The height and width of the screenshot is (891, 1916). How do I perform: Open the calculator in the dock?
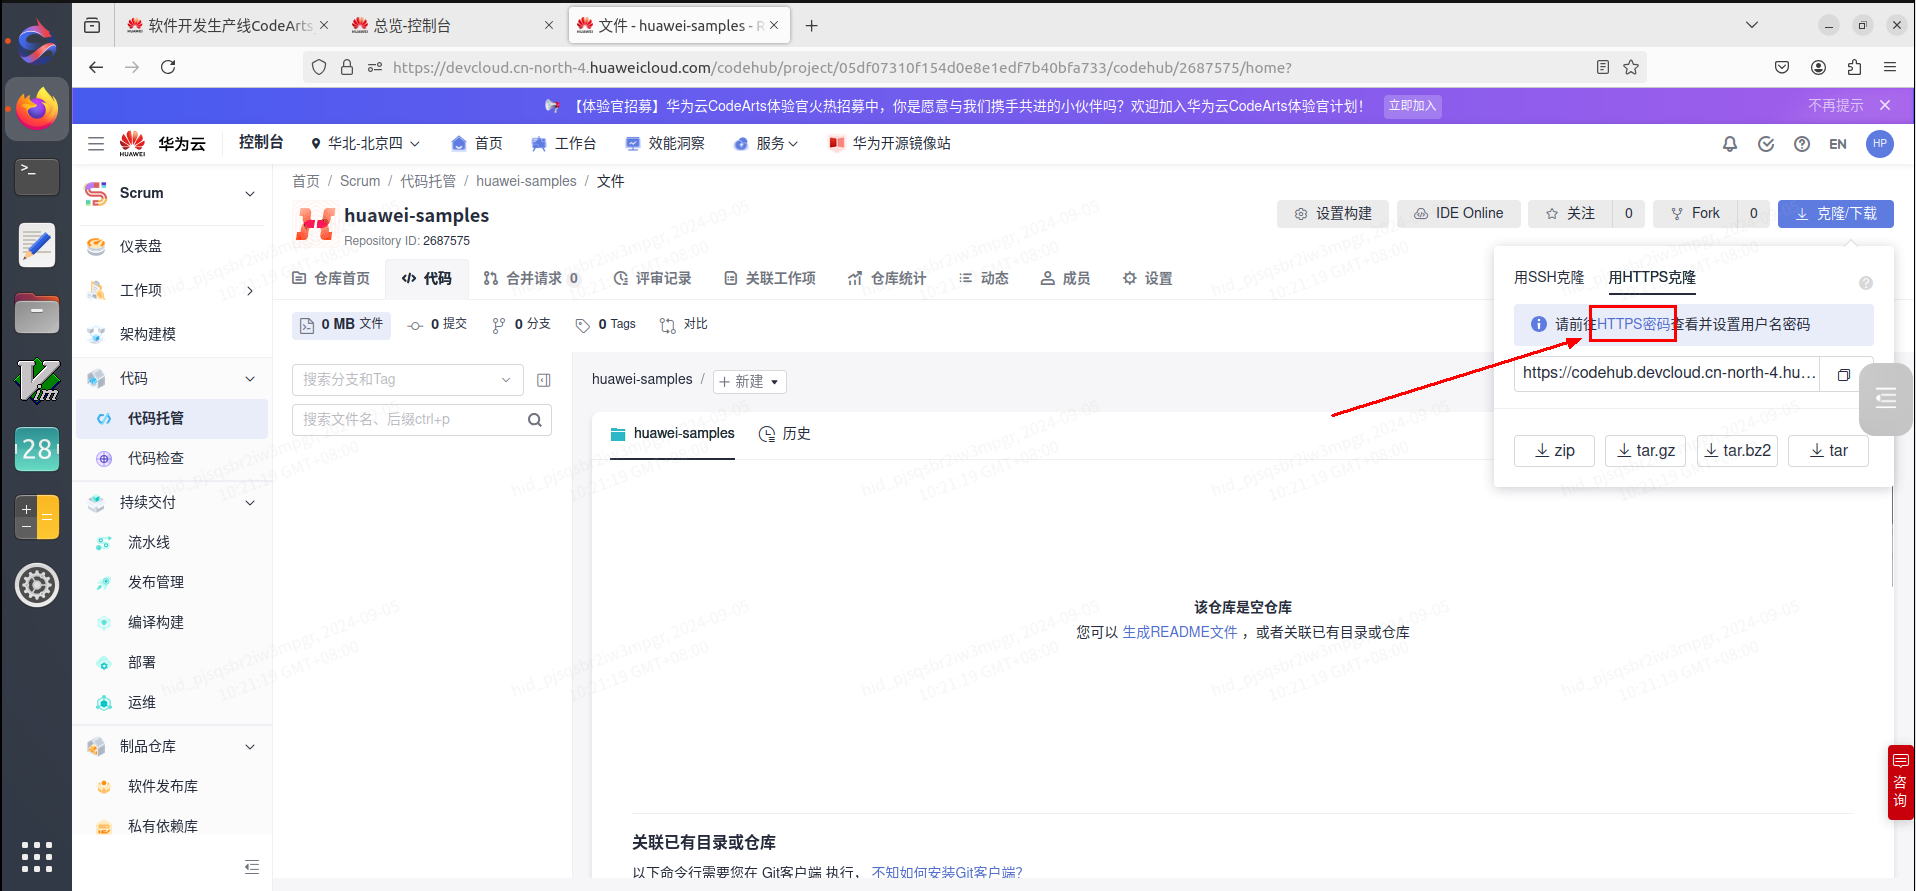37,517
